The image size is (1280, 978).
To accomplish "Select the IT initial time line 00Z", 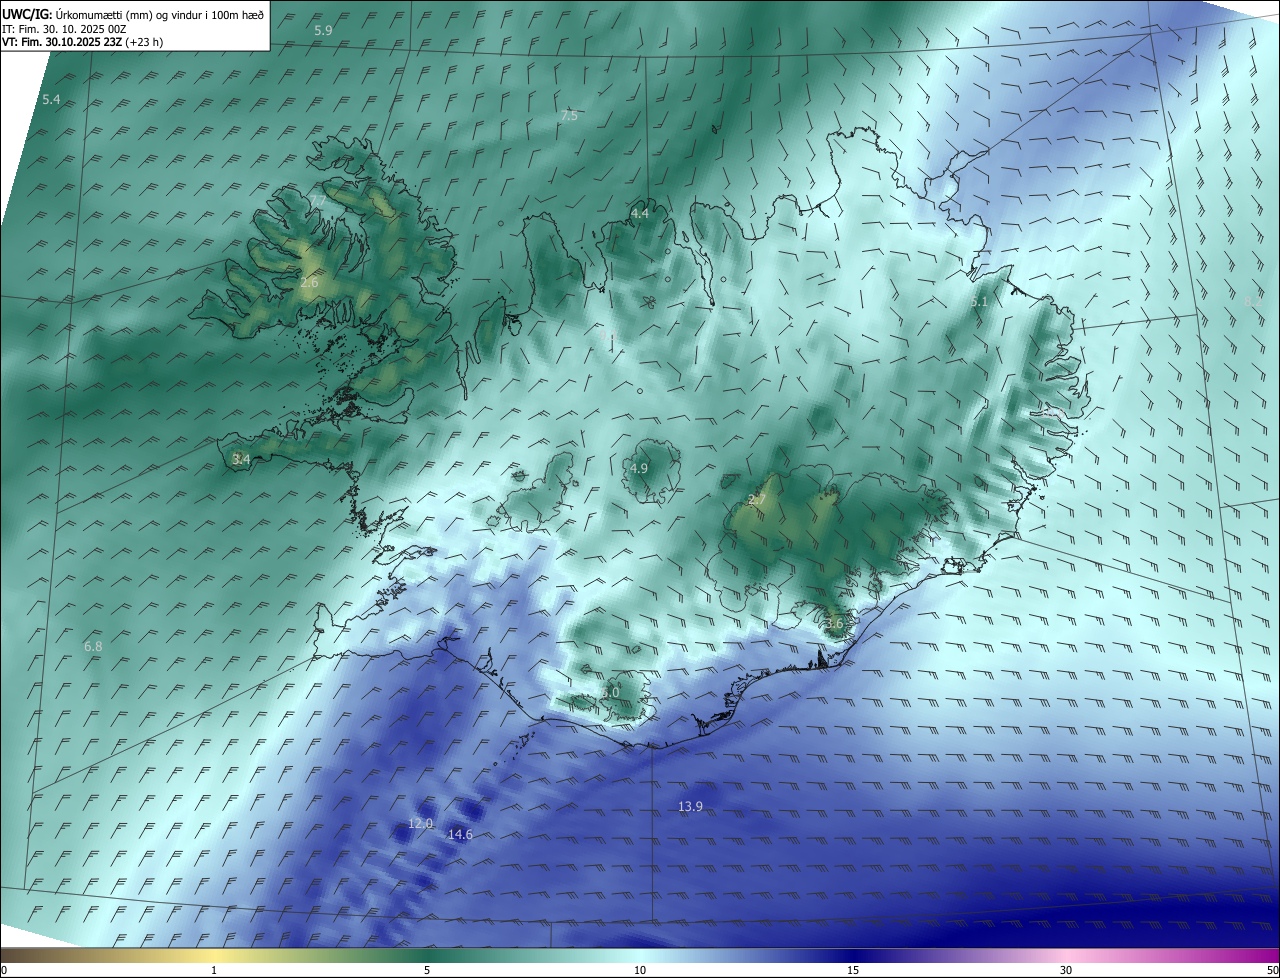I will [x=64, y=29].
